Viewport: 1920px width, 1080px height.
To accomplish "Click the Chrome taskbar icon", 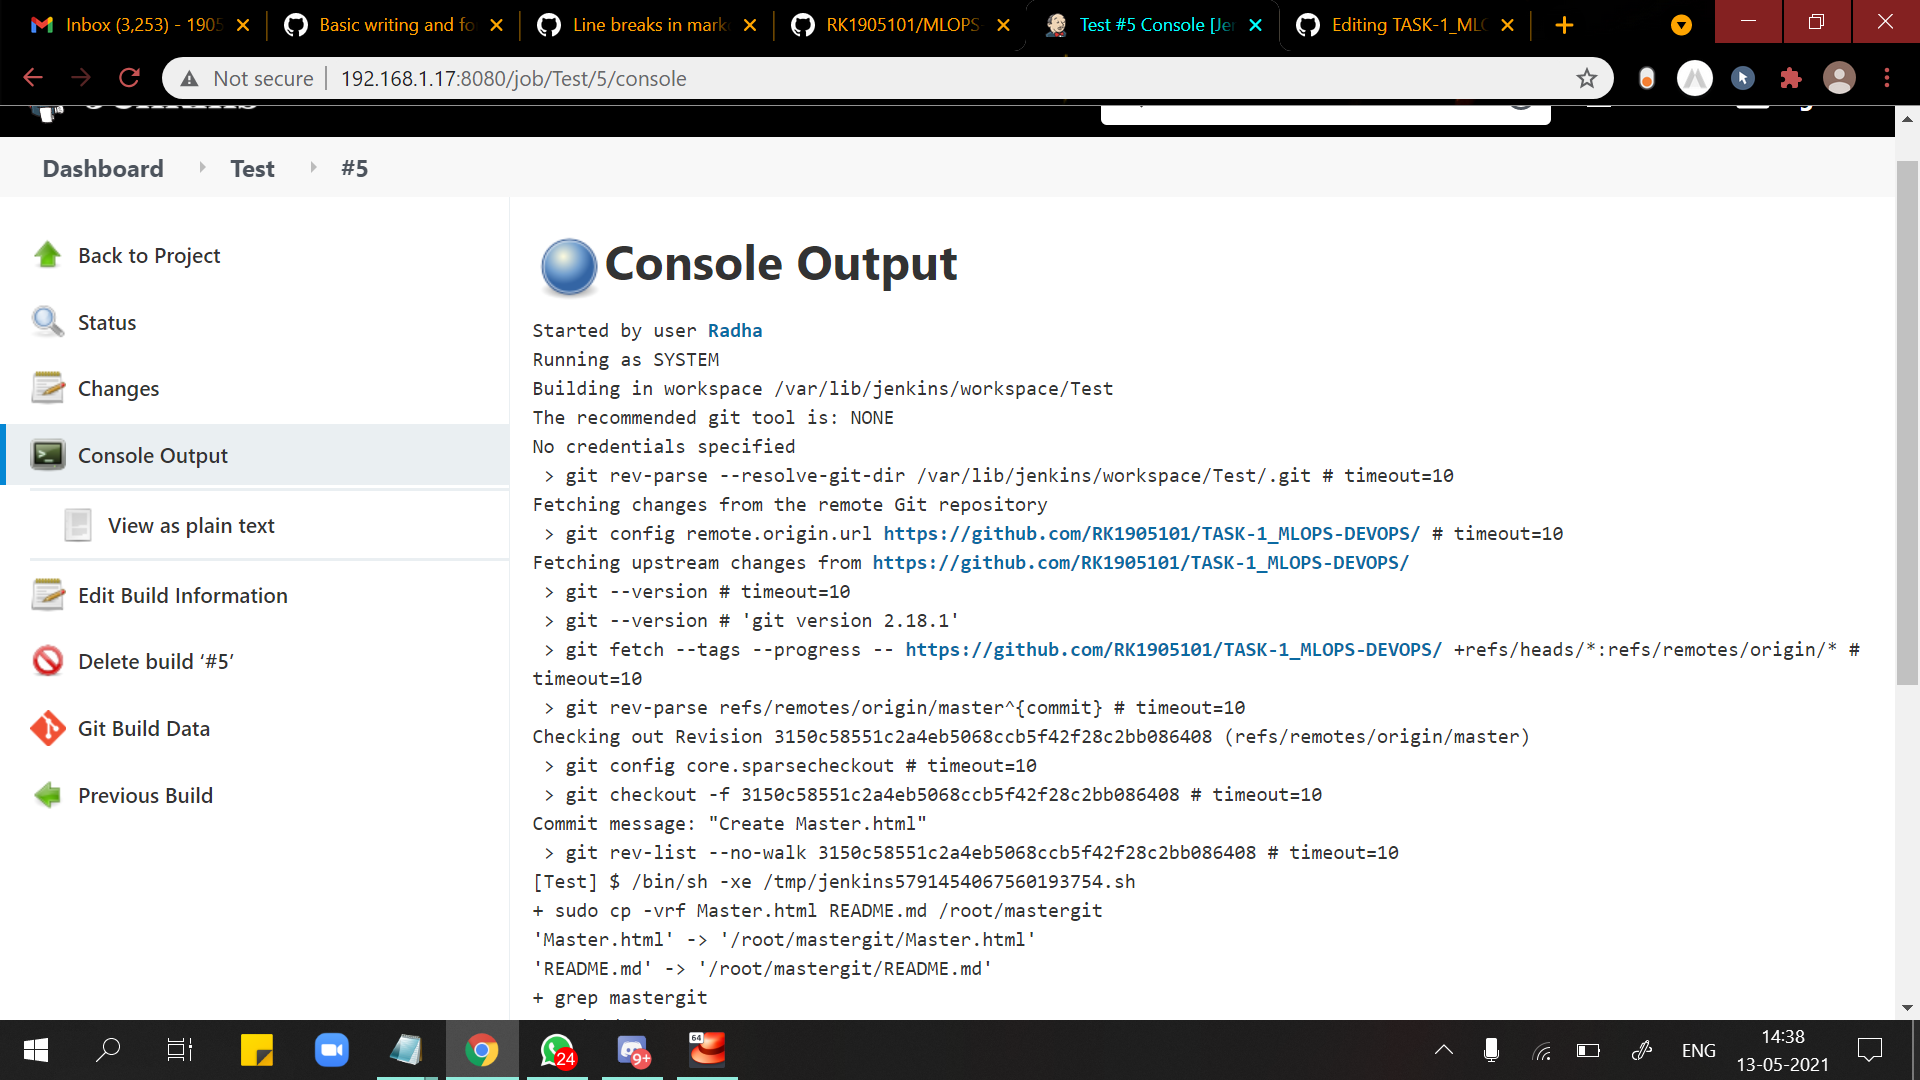I will pyautogui.click(x=482, y=1050).
